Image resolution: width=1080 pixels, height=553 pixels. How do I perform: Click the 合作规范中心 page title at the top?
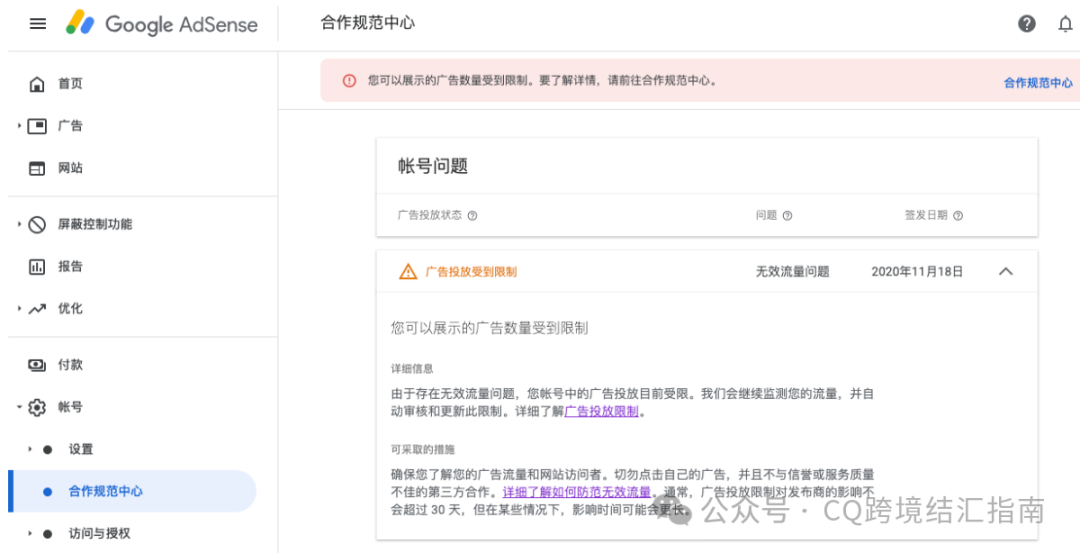[x=368, y=23]
